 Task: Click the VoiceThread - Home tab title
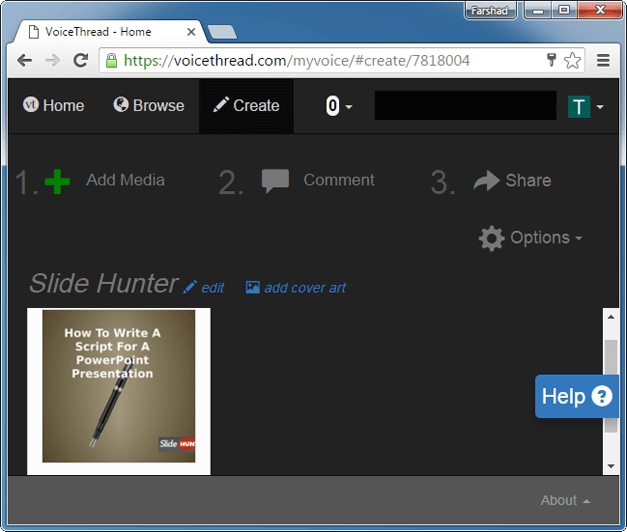pyautogui.click(x=98, y=32)
